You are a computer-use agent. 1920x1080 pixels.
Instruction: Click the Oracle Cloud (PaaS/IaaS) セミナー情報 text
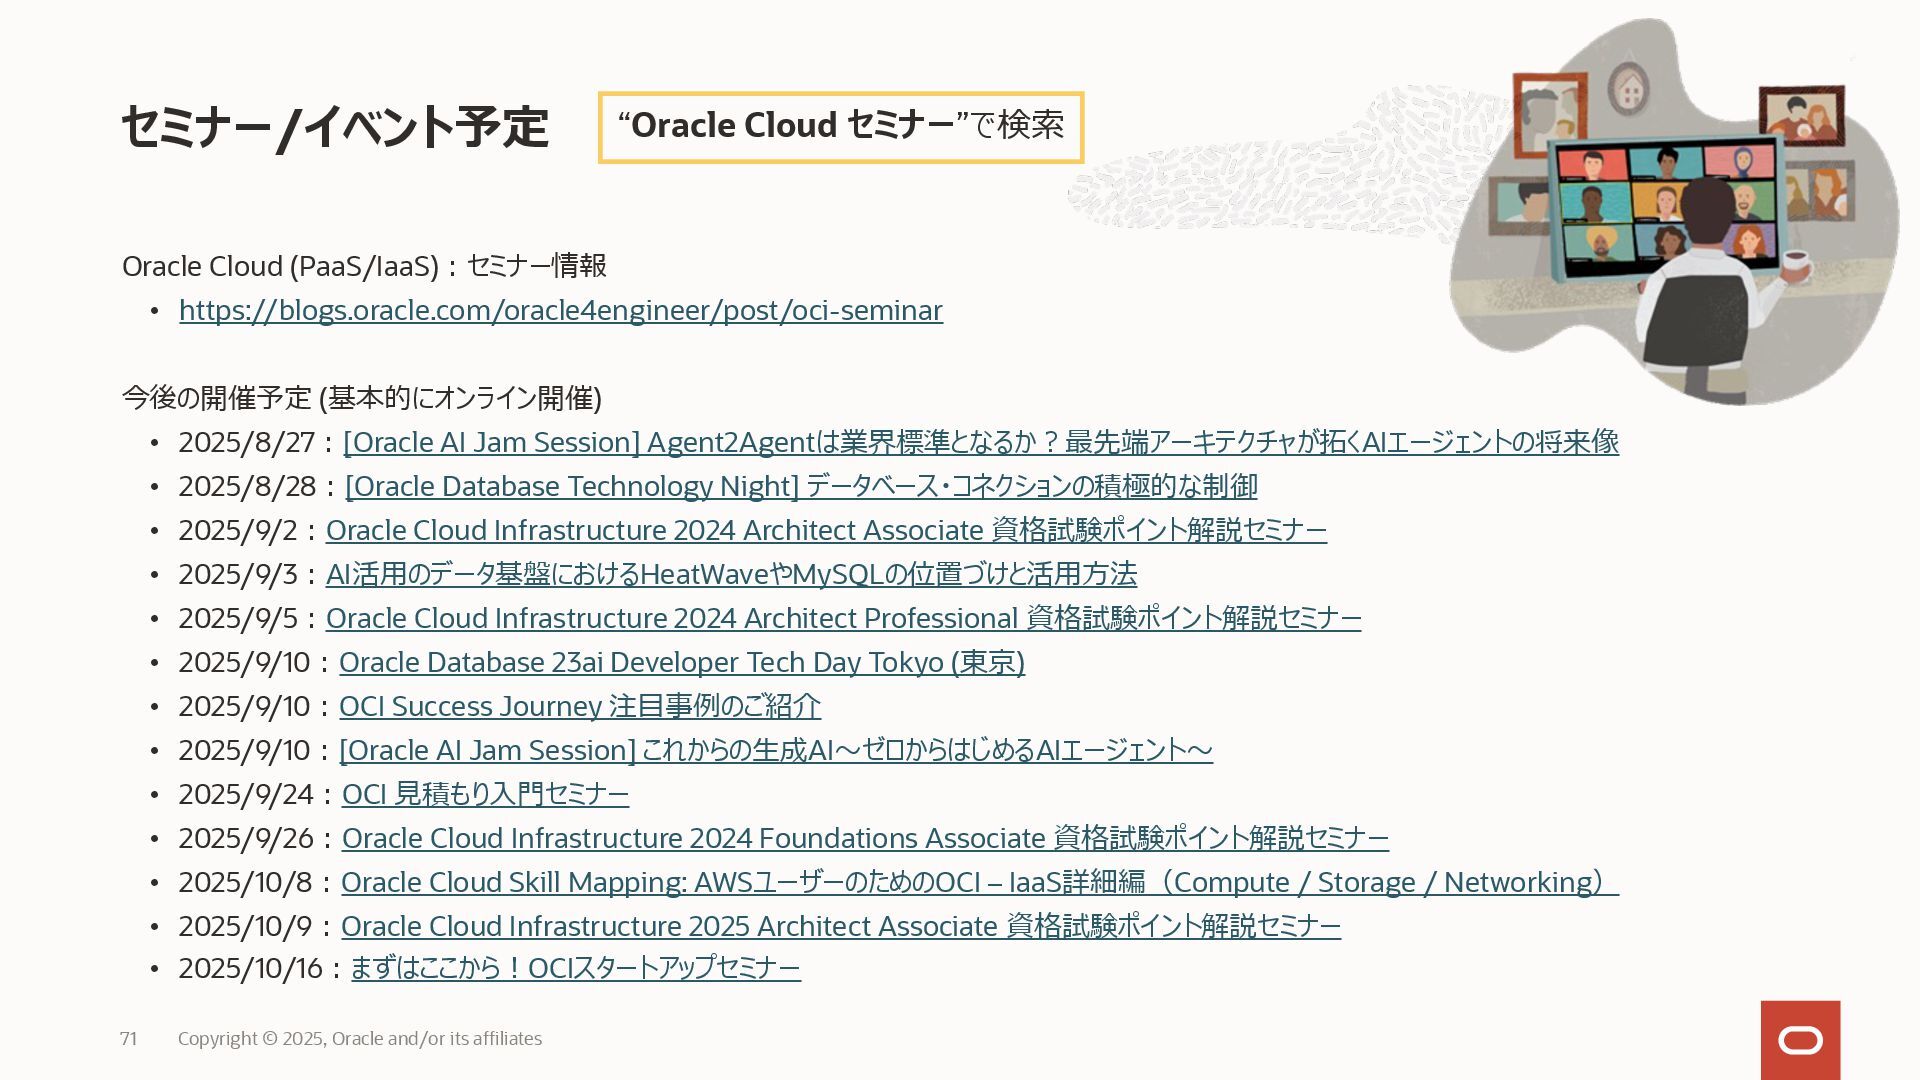[364, 266]
